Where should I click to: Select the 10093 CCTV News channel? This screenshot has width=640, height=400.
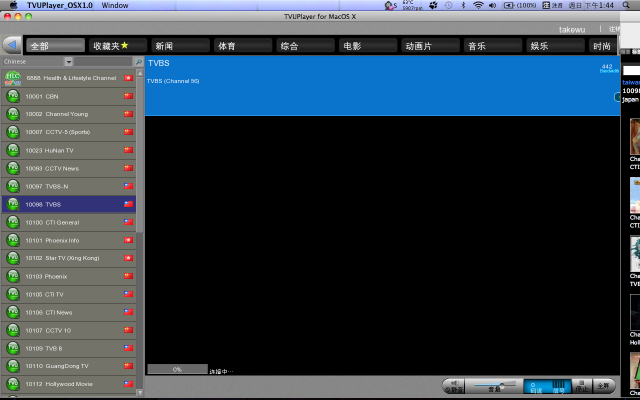click(x=69, y=168)
